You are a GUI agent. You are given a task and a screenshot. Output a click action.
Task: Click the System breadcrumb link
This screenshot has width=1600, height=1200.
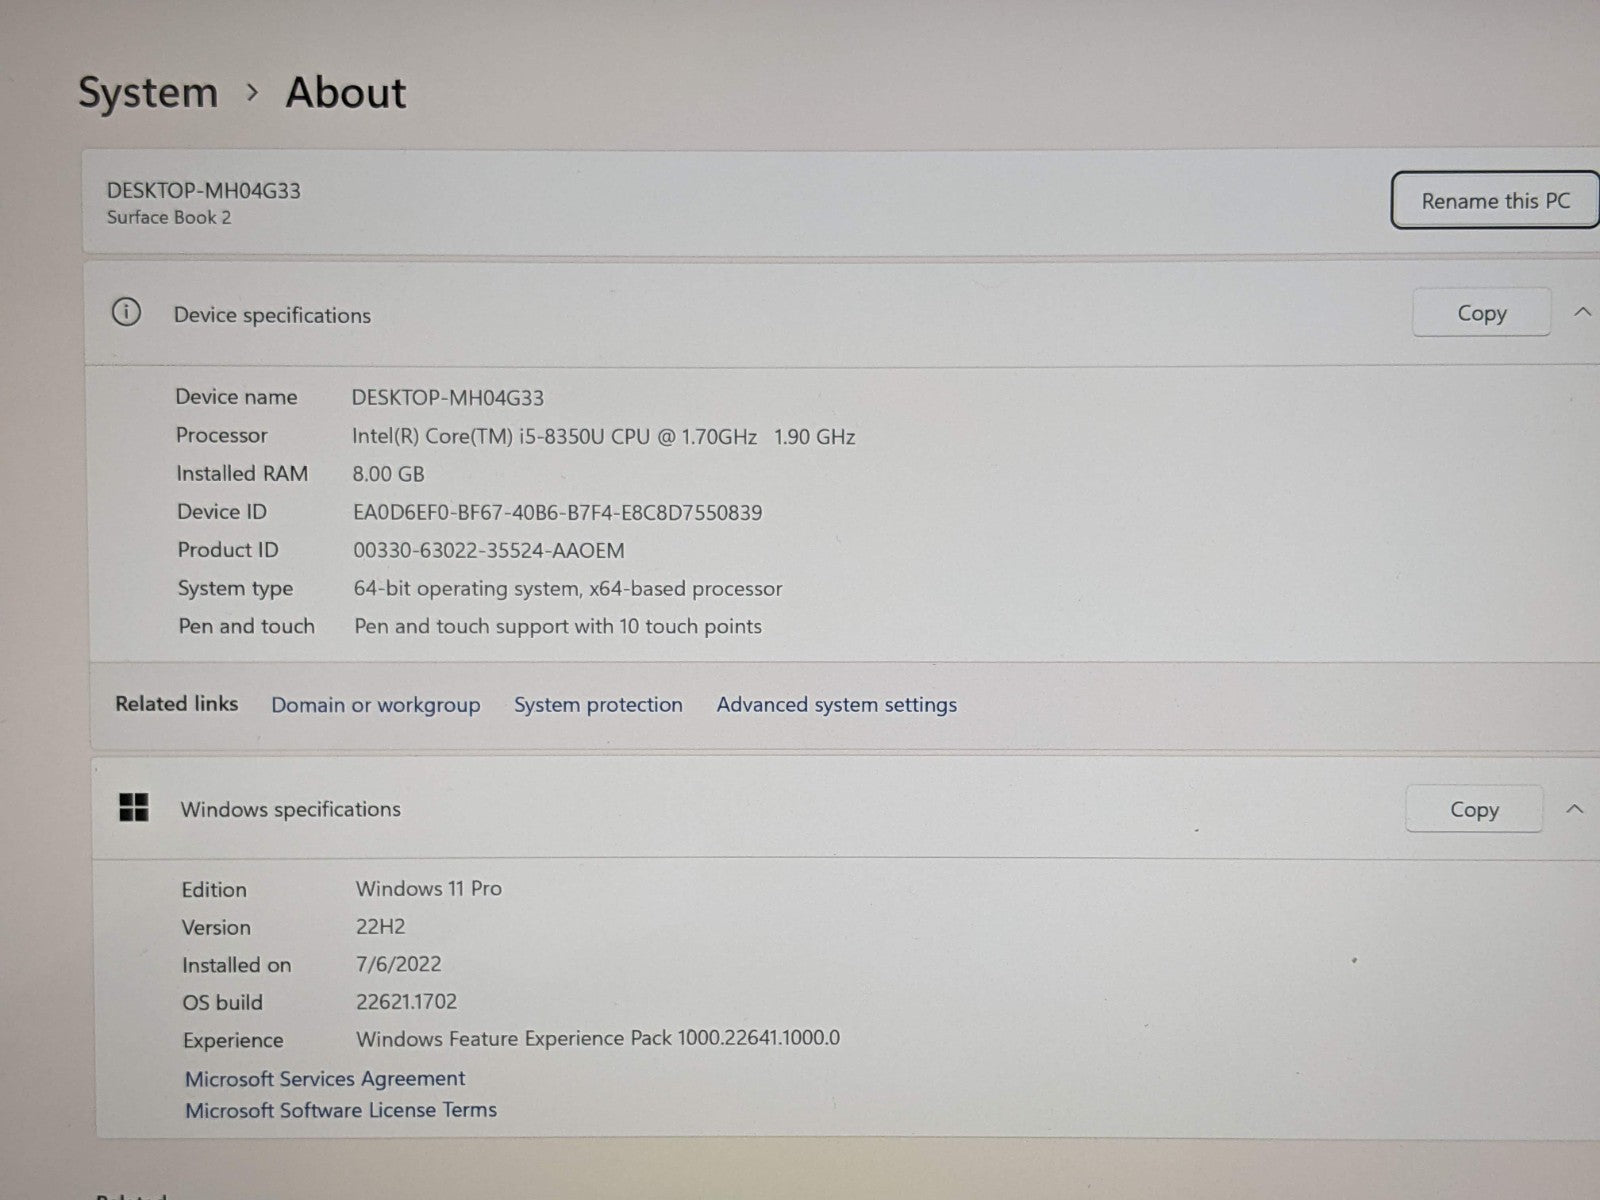tap(148, 93)
